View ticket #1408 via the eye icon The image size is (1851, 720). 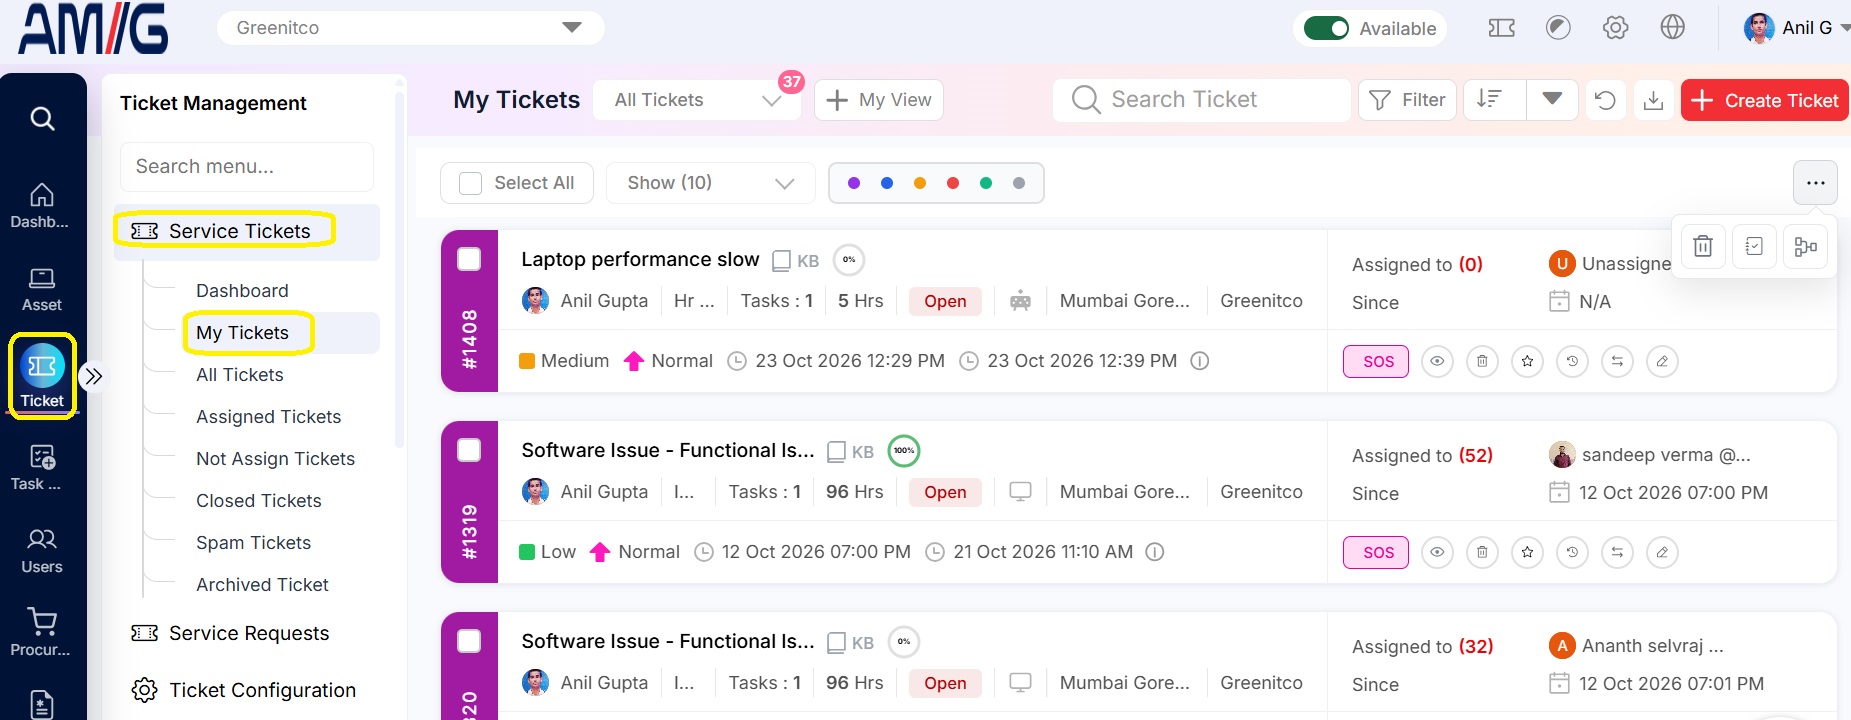click(x=1437, y=361)
